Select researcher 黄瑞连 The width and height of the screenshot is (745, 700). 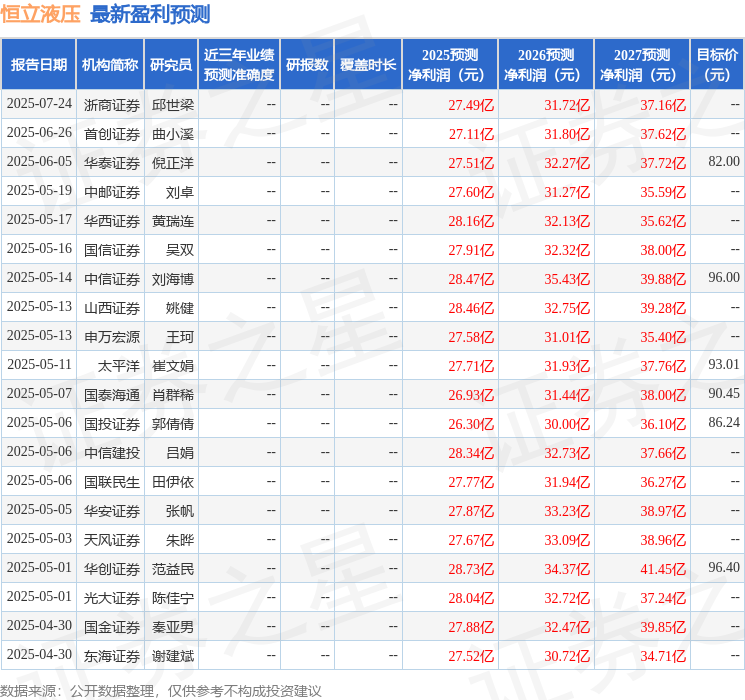(x=173, y=221)
